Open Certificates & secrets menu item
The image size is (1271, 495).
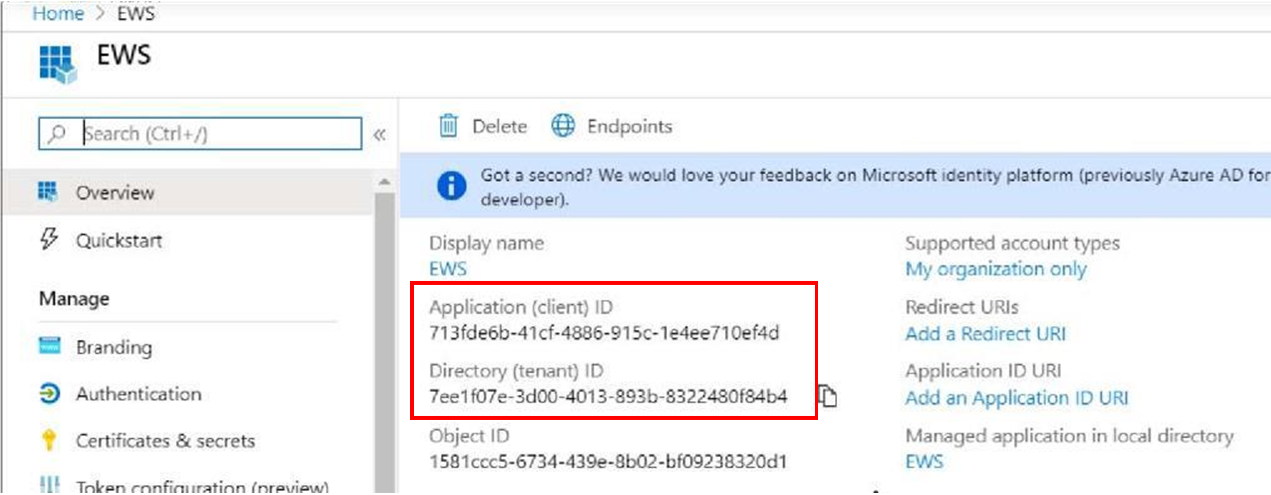click(165, 441)
